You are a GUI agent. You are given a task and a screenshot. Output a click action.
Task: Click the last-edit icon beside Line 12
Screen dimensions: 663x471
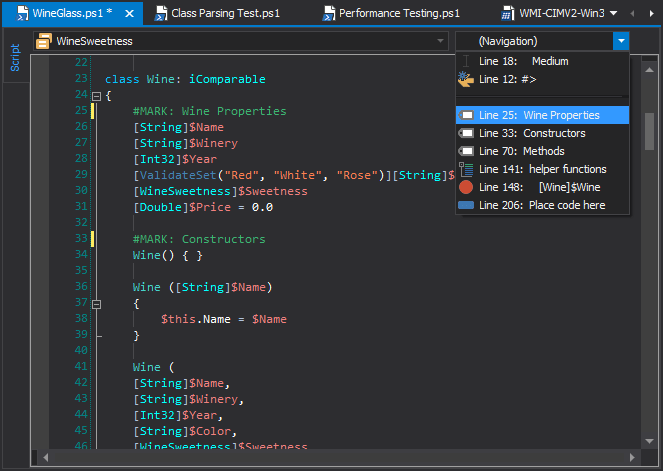[466, 79]
